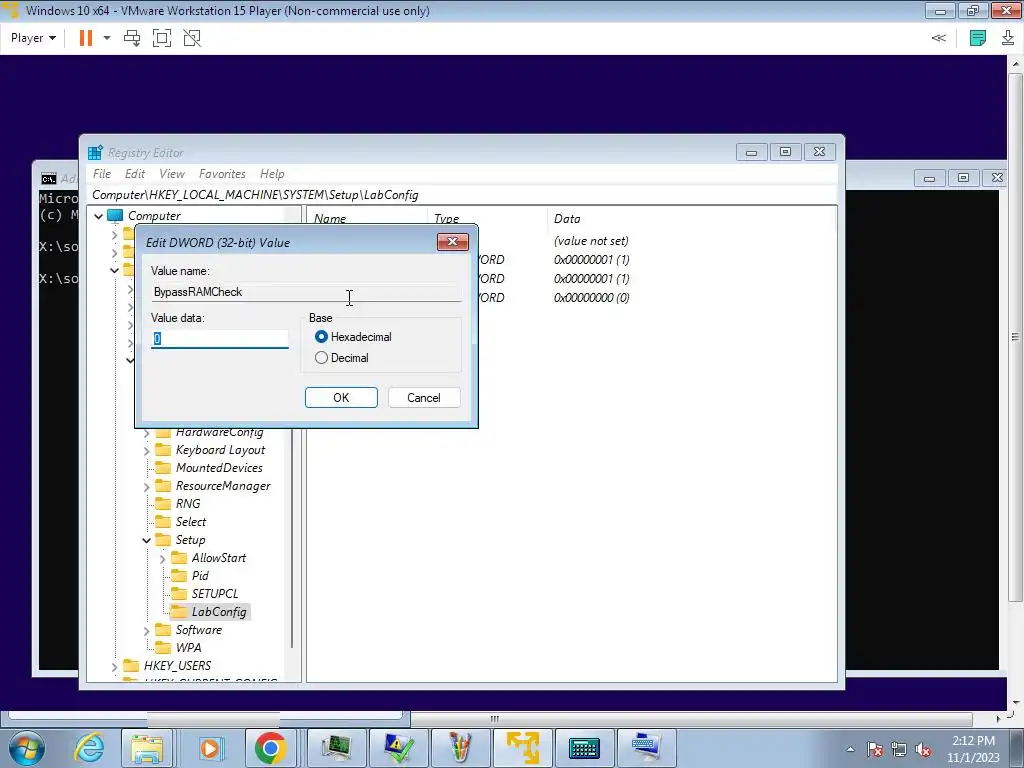Screen dimensions: 1024x768
Task: Expand the Keyboard Layout key
Action: coord(146,450)
